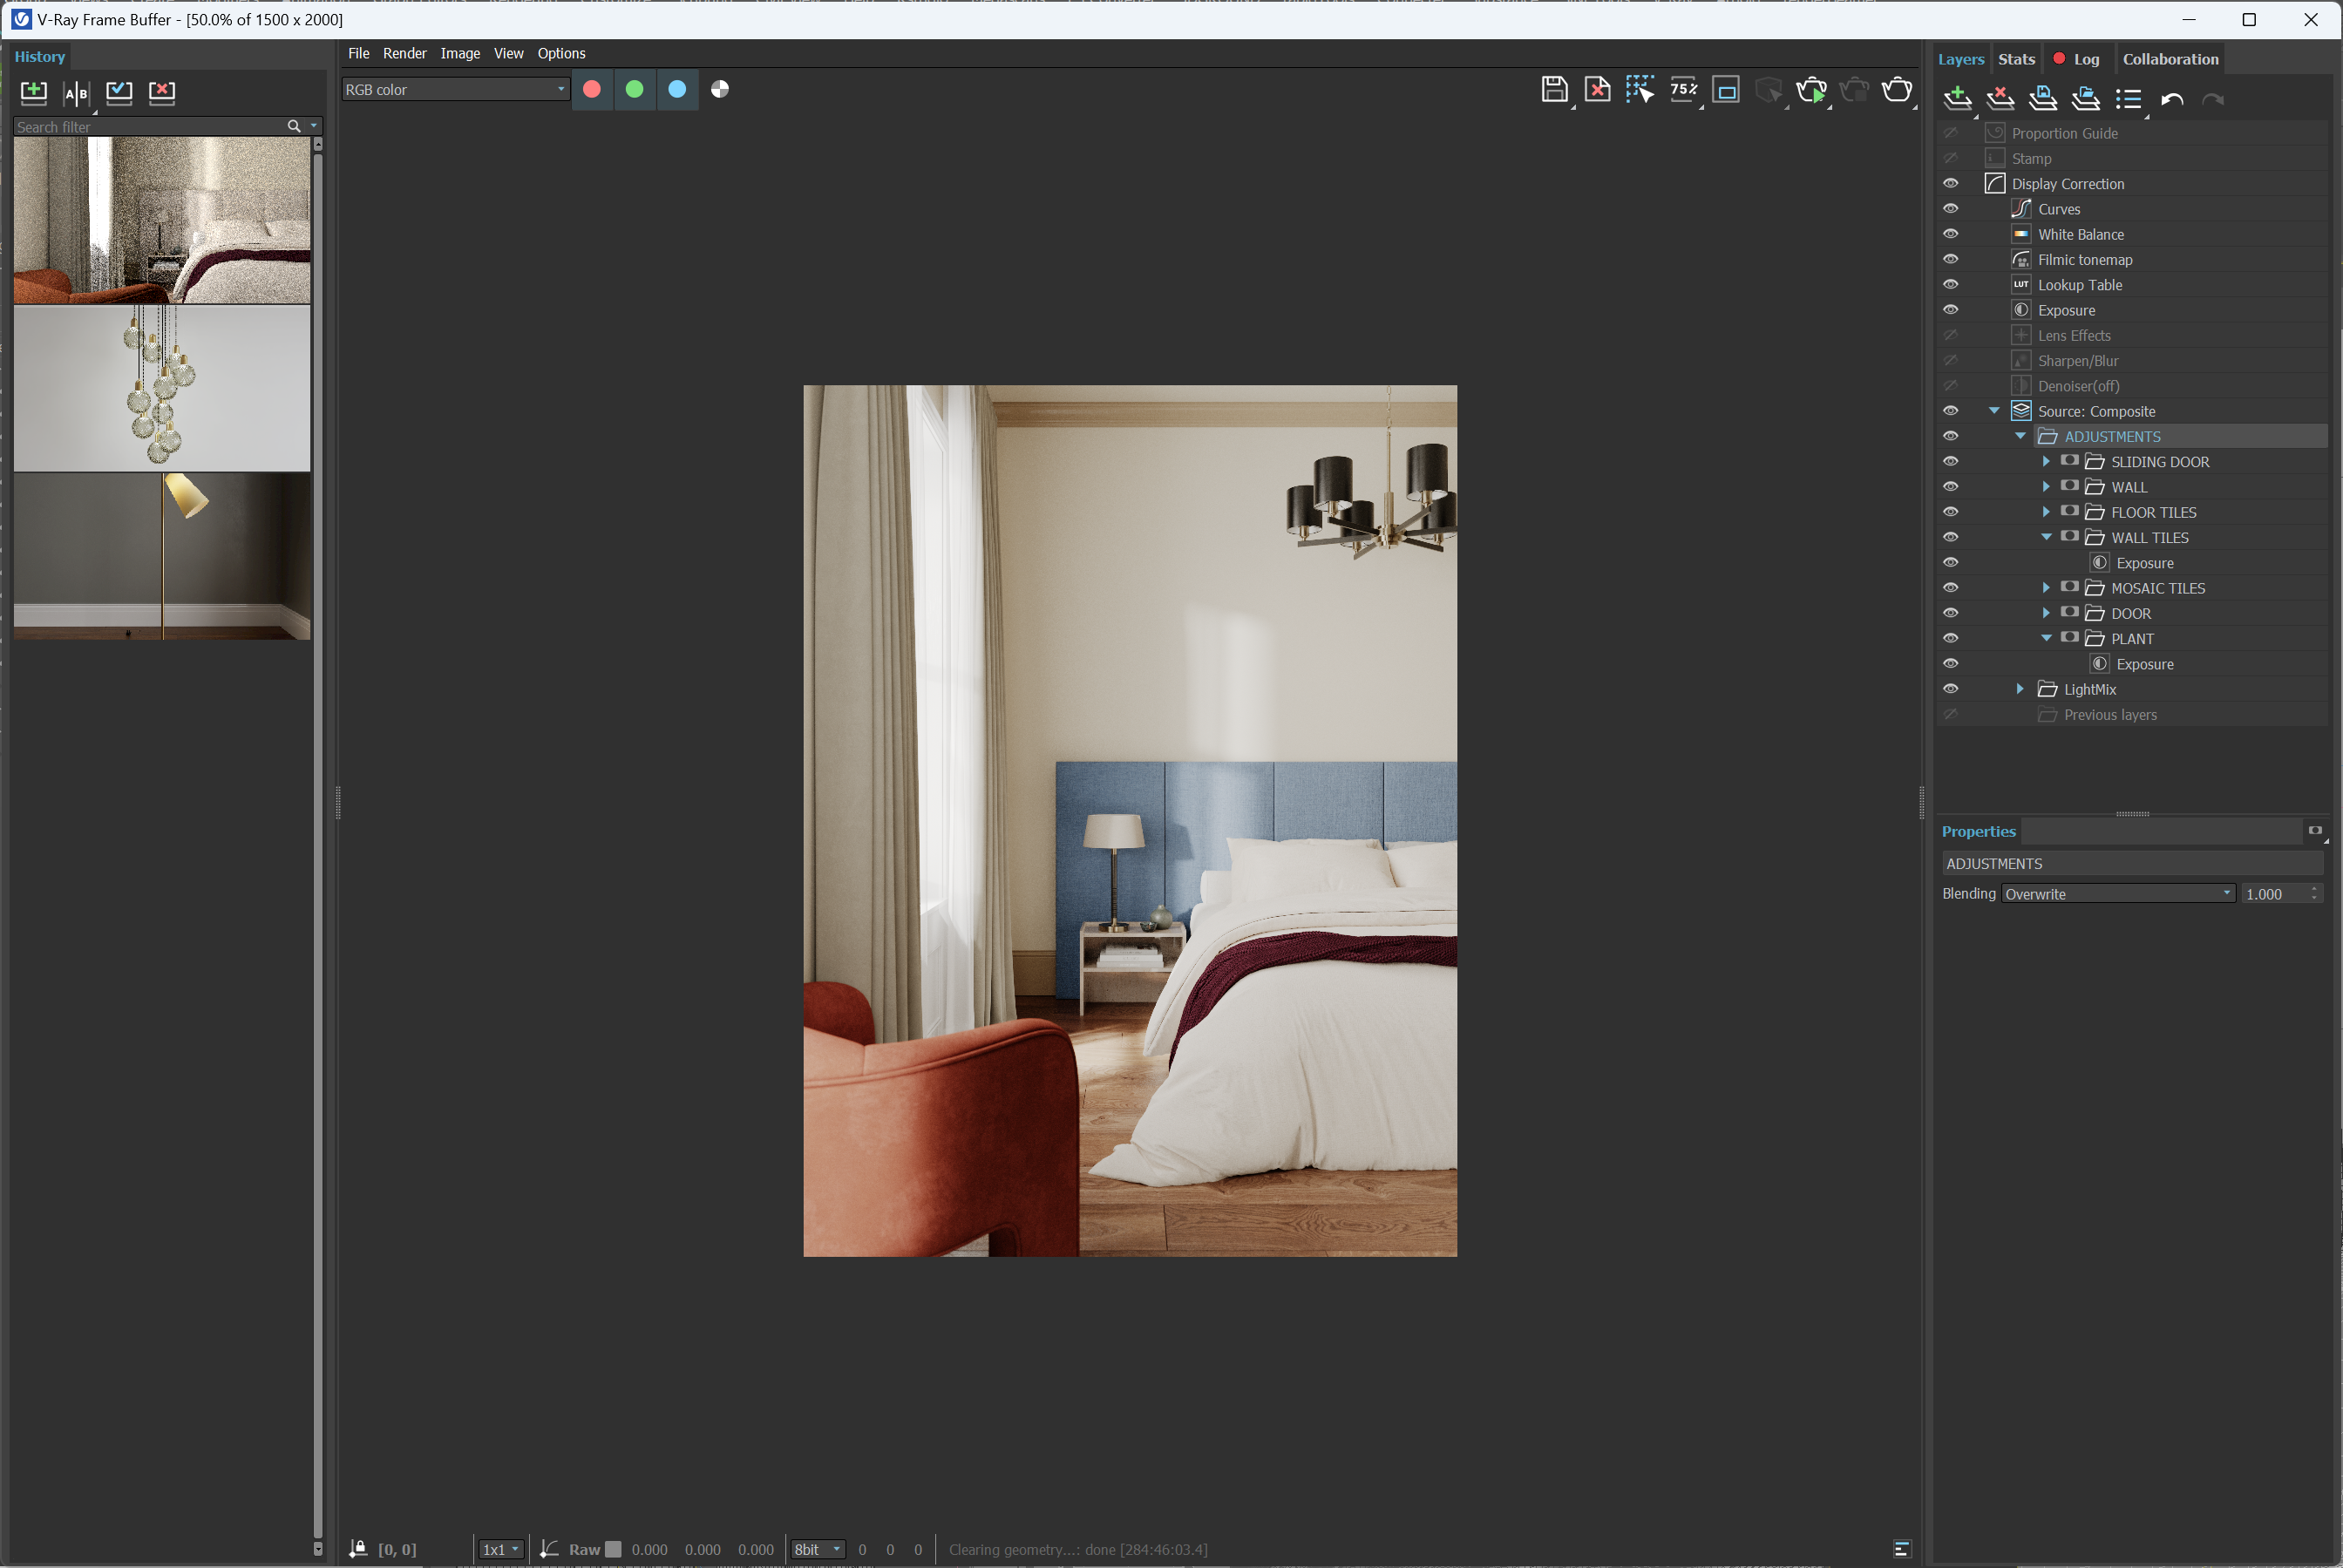Switch to the Collaboration tab
Screen dimensions: 2343x1568
(x=2170, y=59)
